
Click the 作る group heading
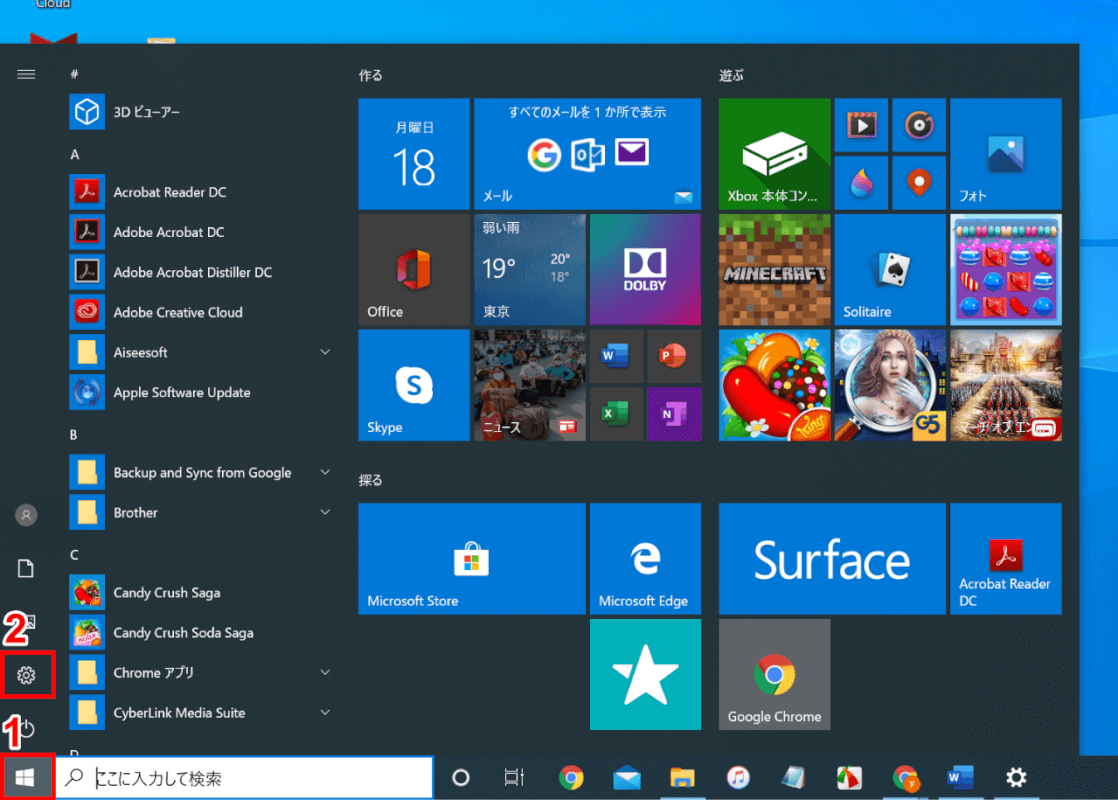pos(371,76)
